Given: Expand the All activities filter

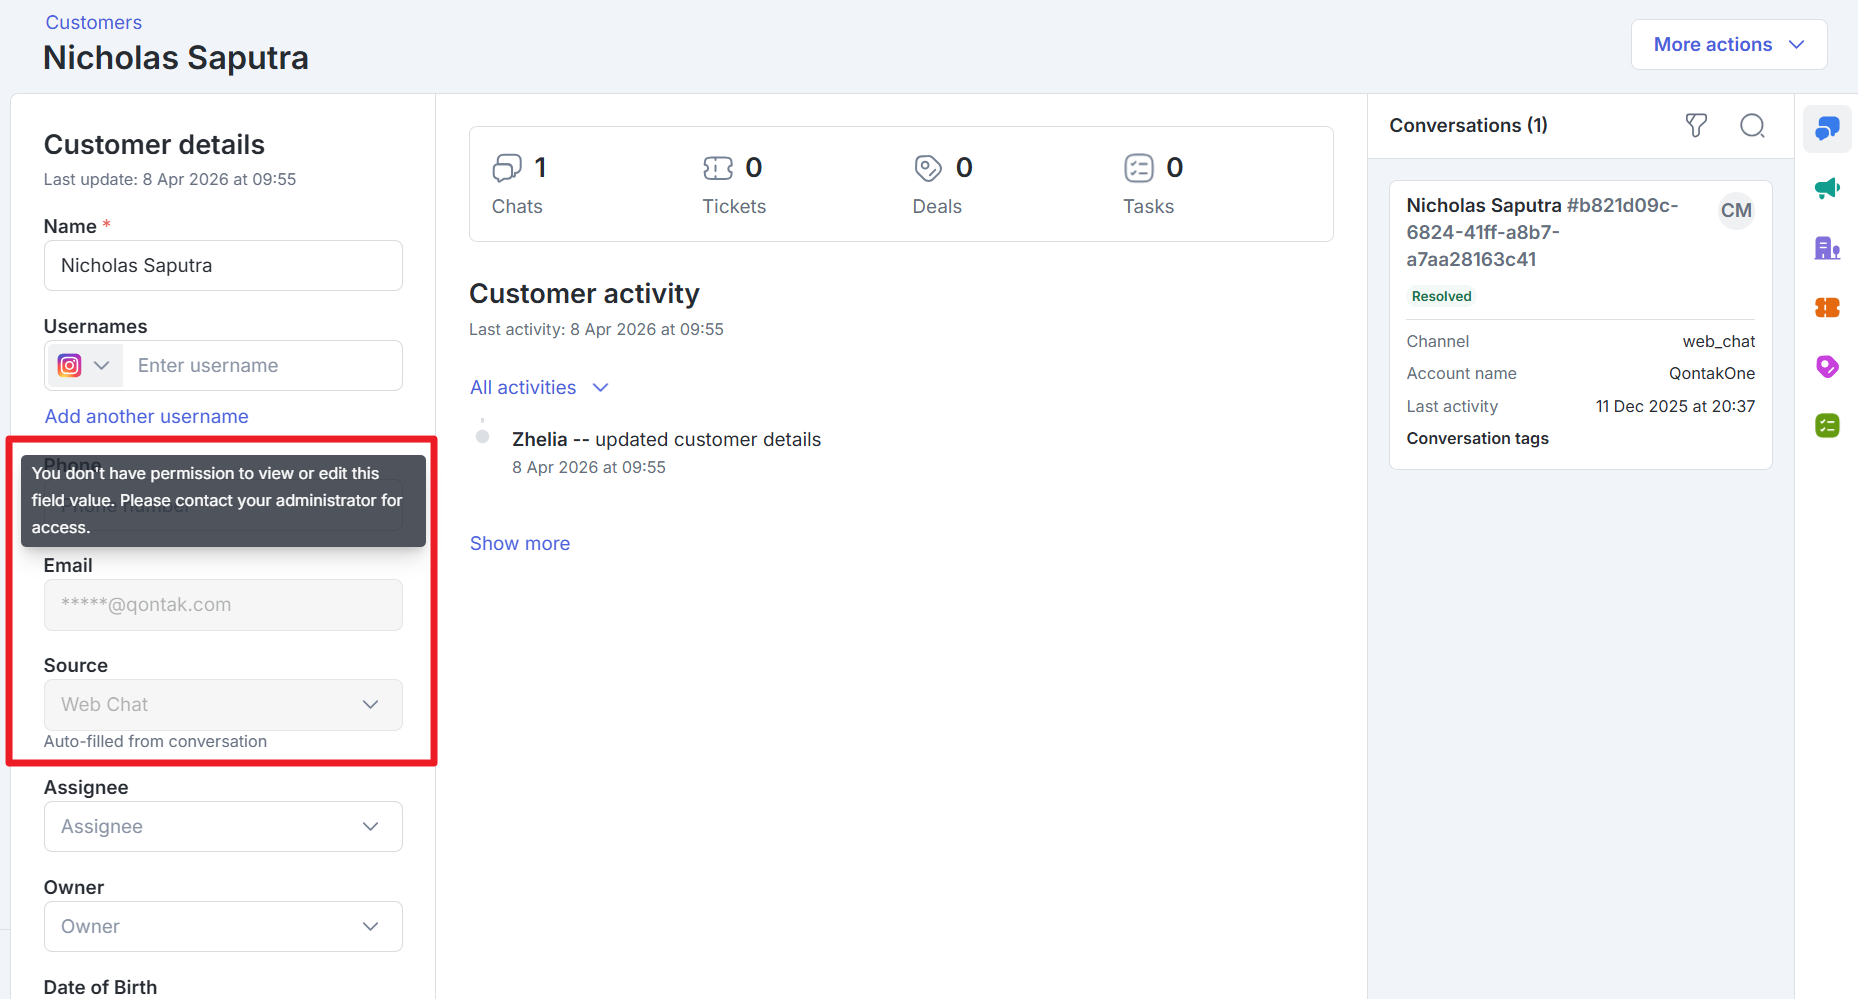Looking at the screenshot, I should (539, 388).
